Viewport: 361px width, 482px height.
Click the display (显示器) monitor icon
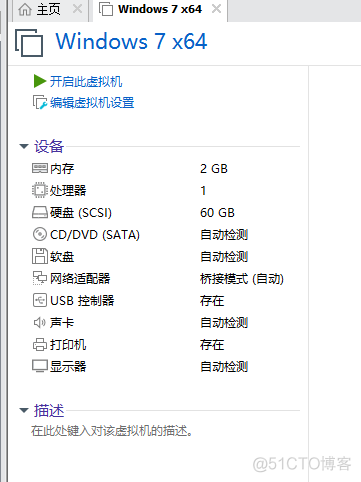pyautogui.click(x=40, y=366)
